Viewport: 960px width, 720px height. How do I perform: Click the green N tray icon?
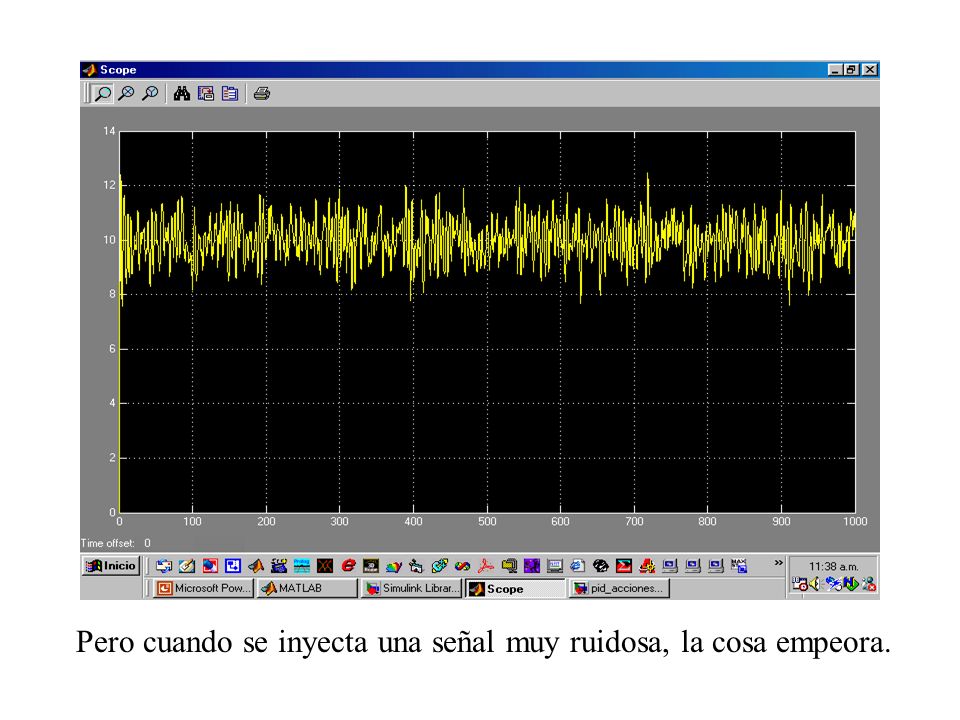pos(851,584)
